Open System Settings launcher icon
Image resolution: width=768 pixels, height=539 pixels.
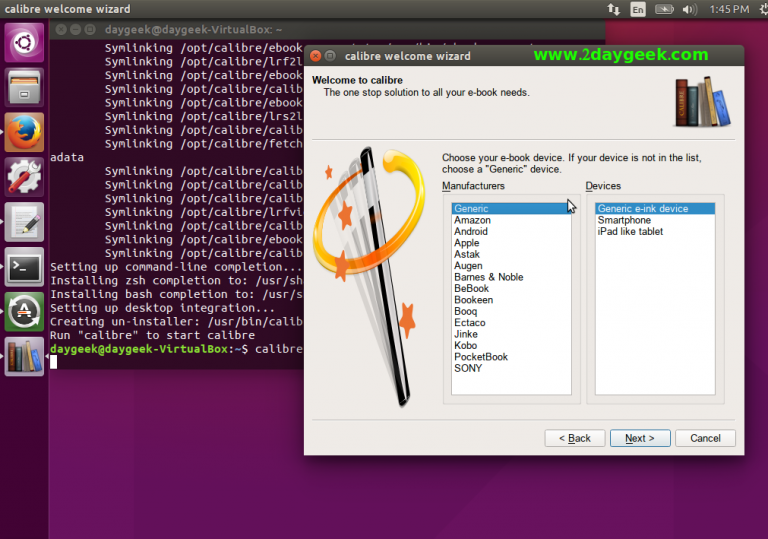(24, 177)
